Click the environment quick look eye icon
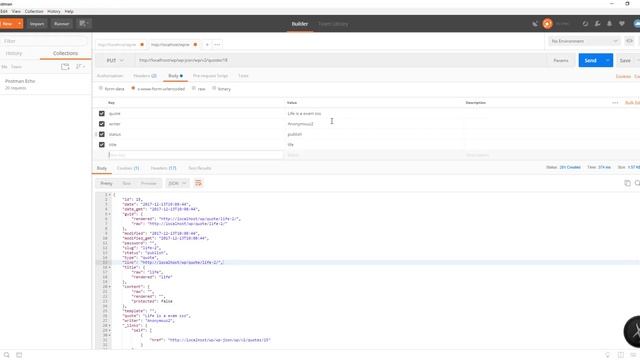640x360 pixels. point(629,41)
